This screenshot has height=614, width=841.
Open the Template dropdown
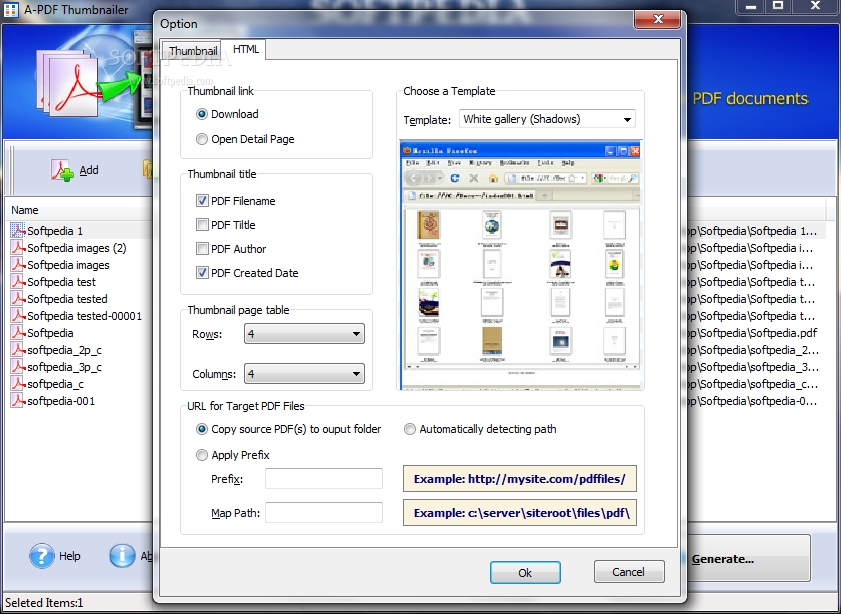pyautogui.click(x=547, y=119)
